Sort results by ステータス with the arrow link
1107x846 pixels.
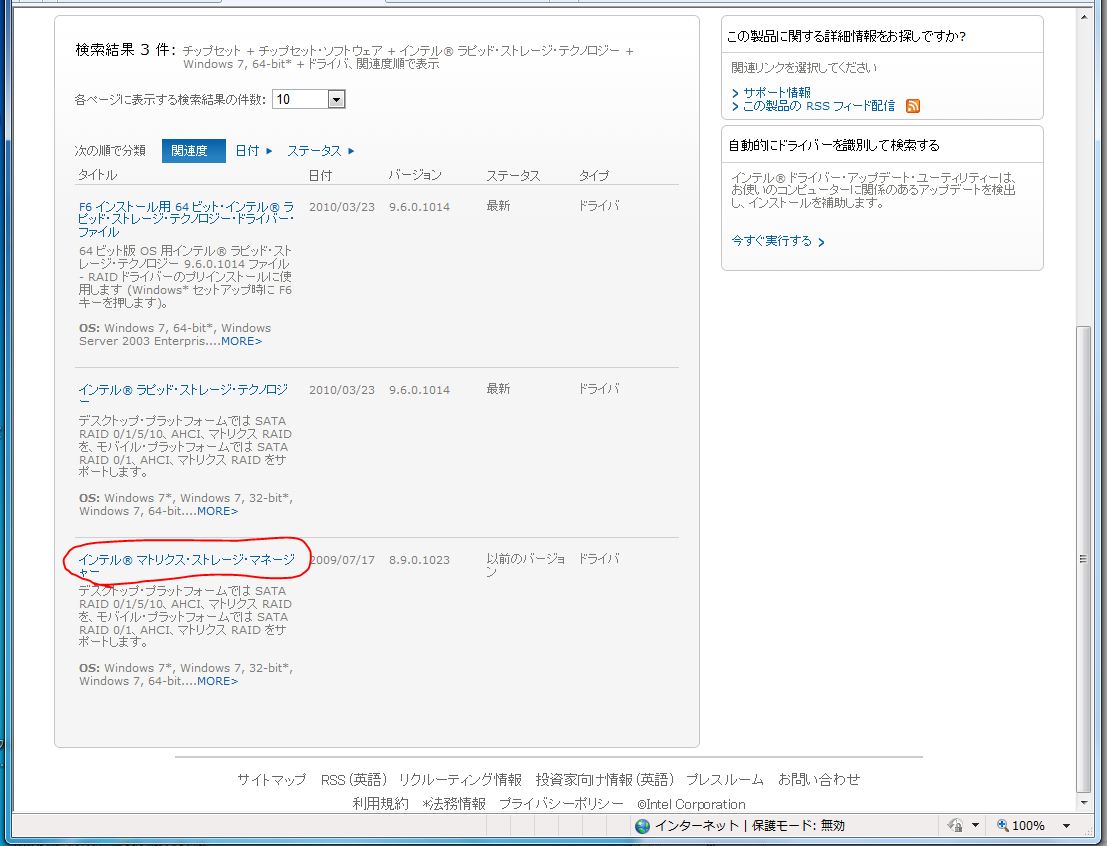pyautogui.click(x=321, y=150)
